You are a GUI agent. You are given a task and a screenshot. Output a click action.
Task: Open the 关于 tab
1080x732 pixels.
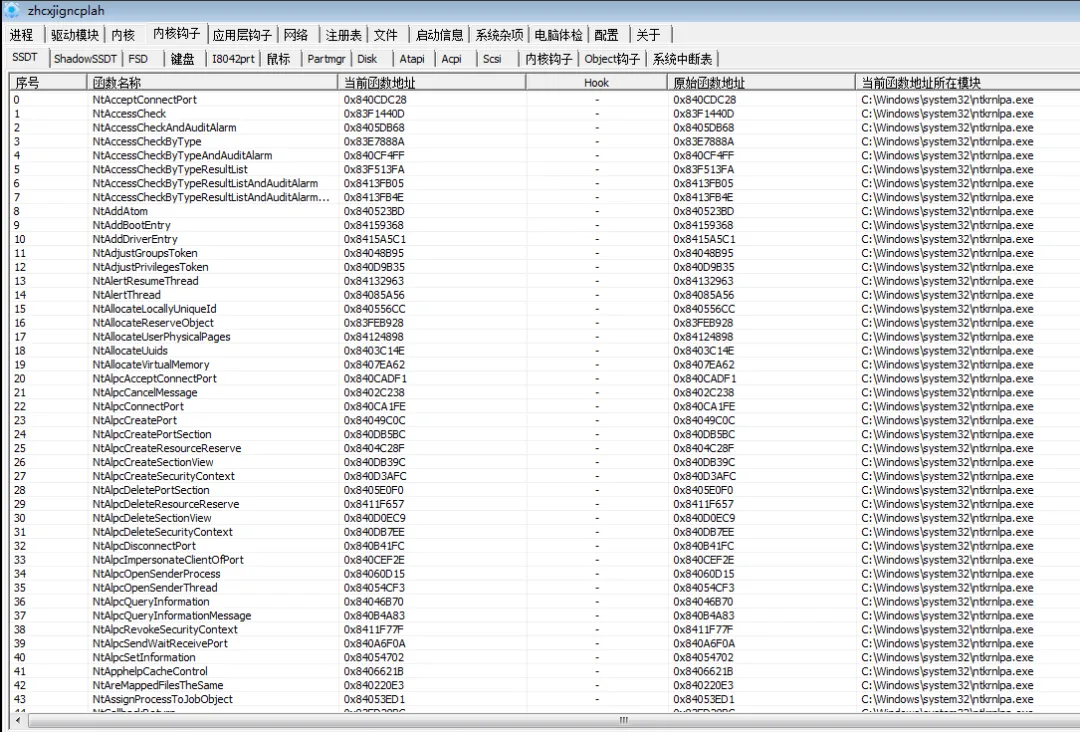(x=648, y=34)
